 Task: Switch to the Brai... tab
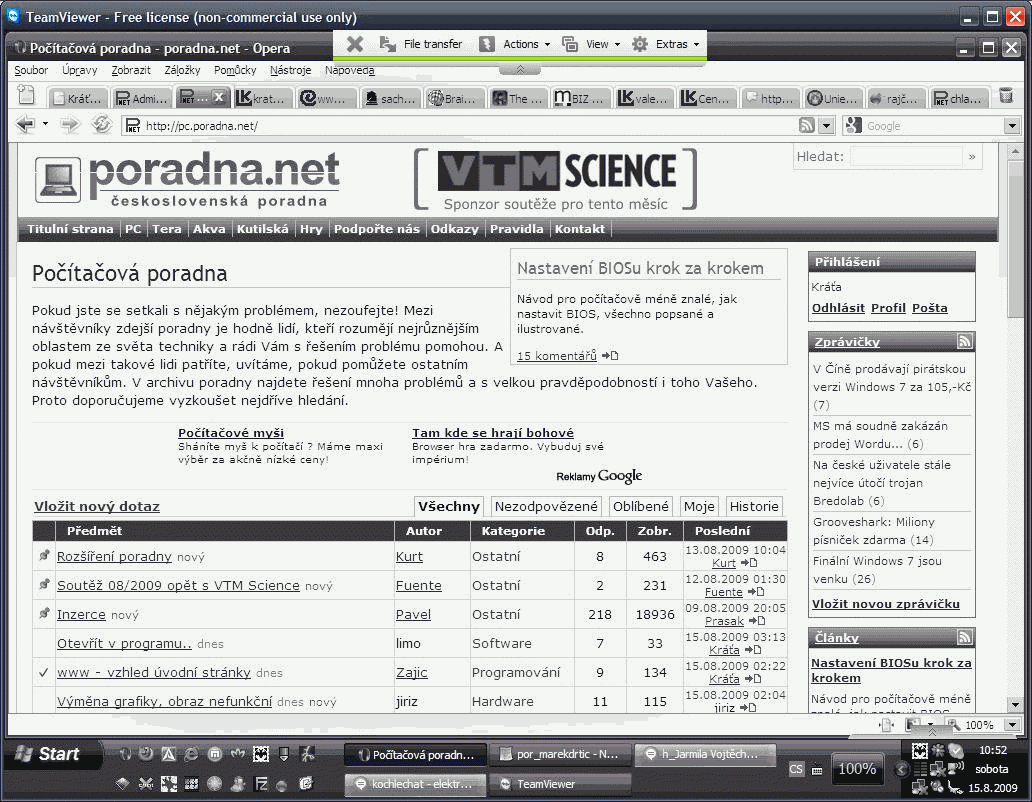pyautogui.click(x=455, y=98)
